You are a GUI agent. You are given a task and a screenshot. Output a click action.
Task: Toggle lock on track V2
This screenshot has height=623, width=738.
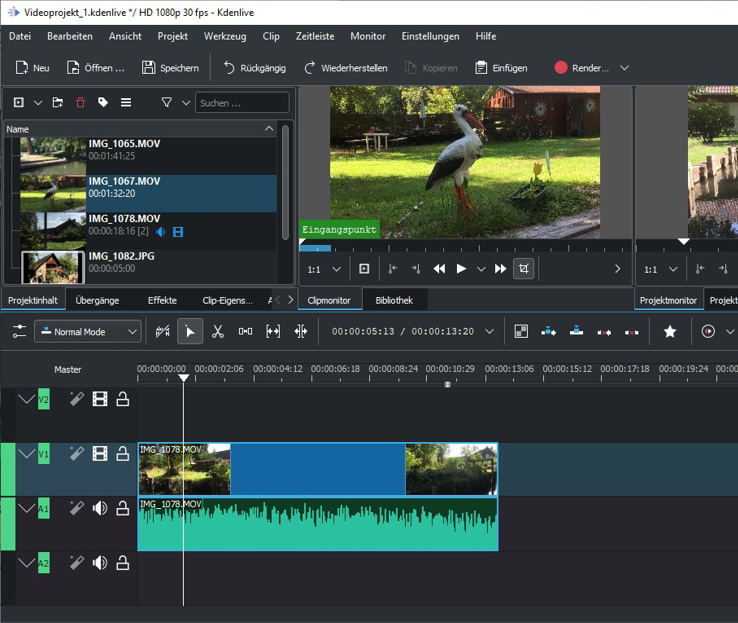(x=123, y=400)
